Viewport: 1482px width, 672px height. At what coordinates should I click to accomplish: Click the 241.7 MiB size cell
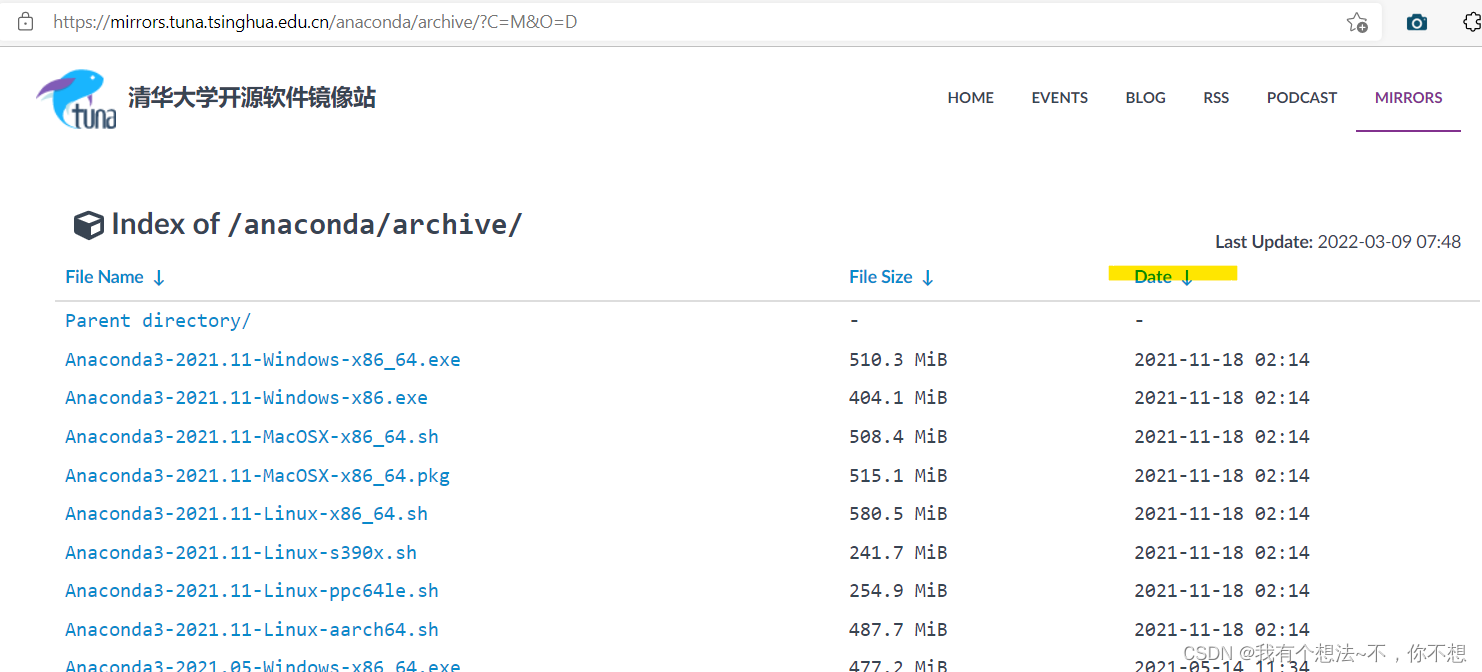point(898,553)
